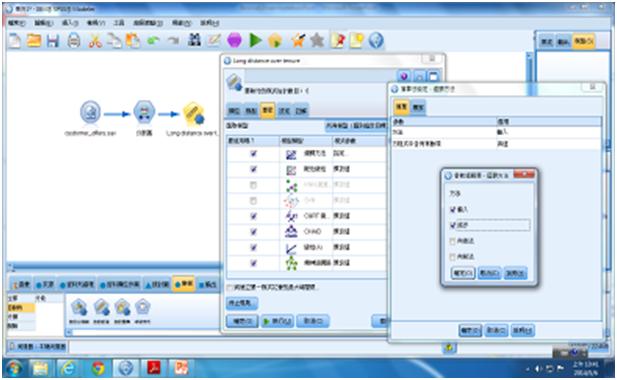Select the customer_offers.sav source node on canvas
The height and width of the screenshot is (380, 617).
pos(90,112)
